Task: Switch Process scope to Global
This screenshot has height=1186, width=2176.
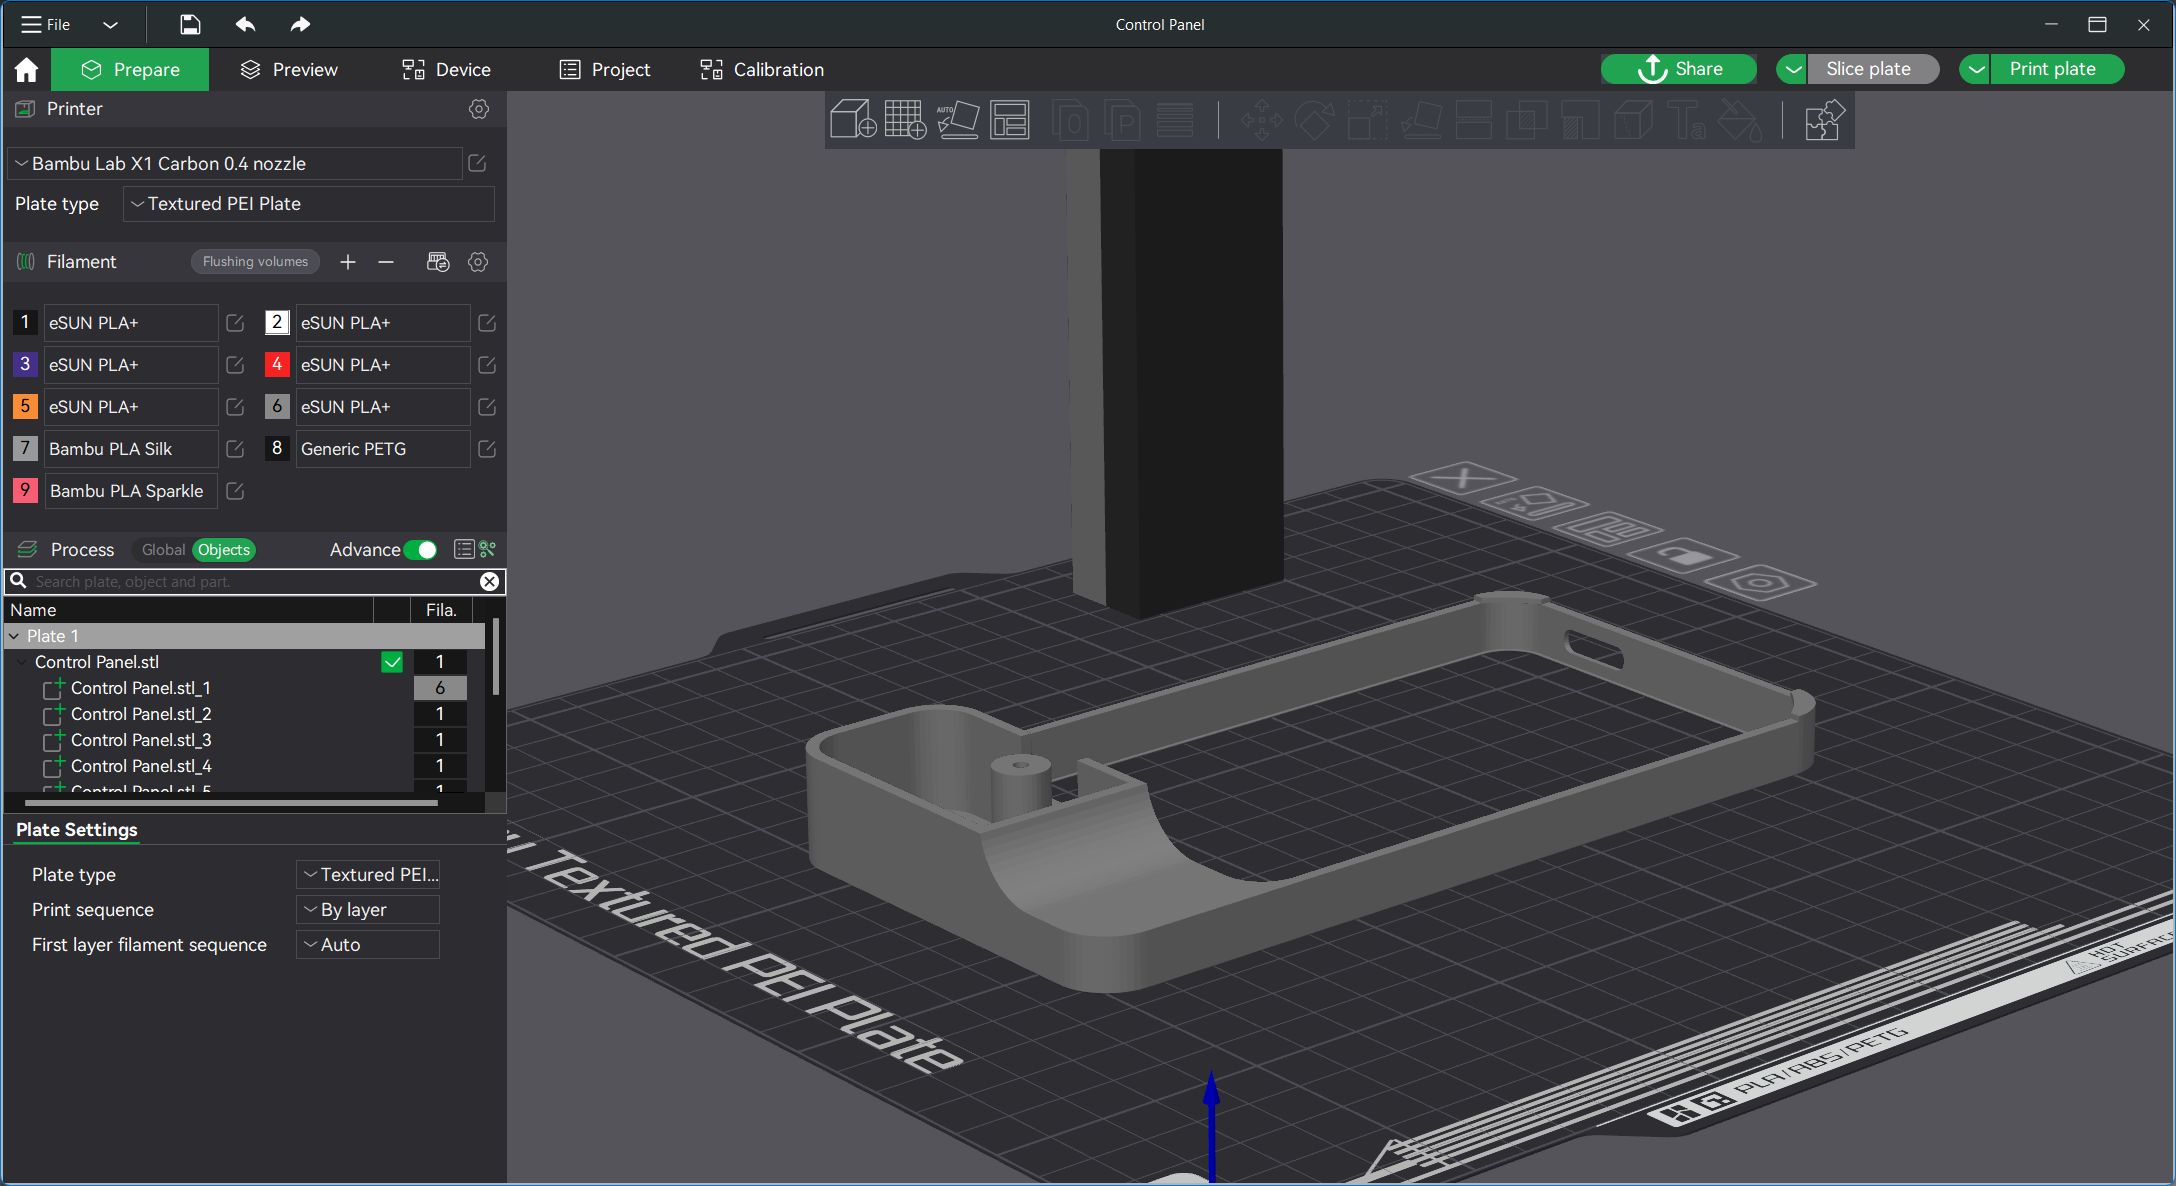Action: pyautogui.click(x=161, y=550)
